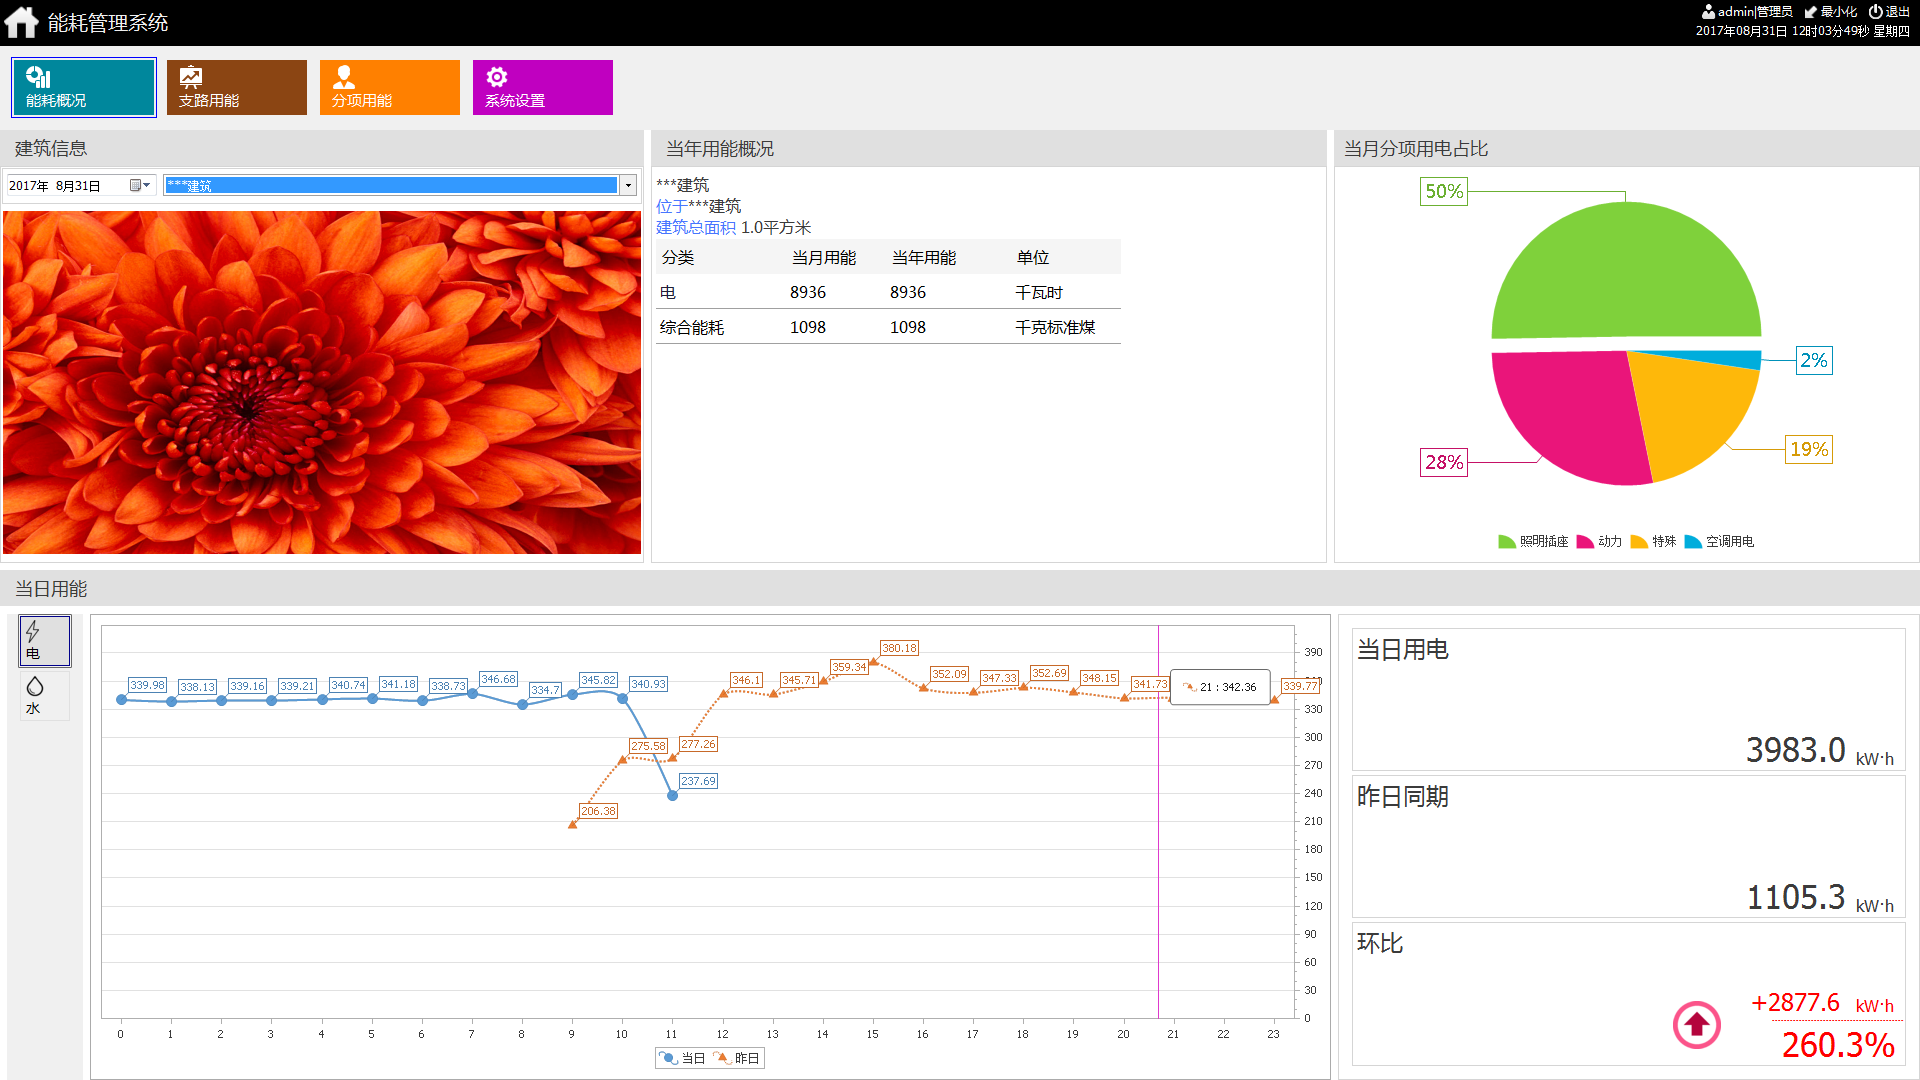Viewport: 1920px width, 1080px height.
Task: Click 最小化 minimize button at top right
Action: (1832, 12)
